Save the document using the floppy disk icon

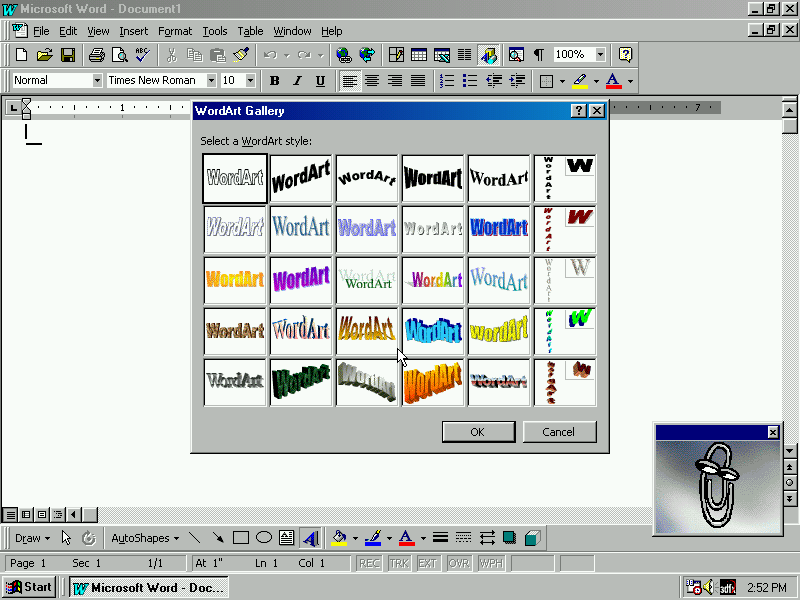[68, 55]
